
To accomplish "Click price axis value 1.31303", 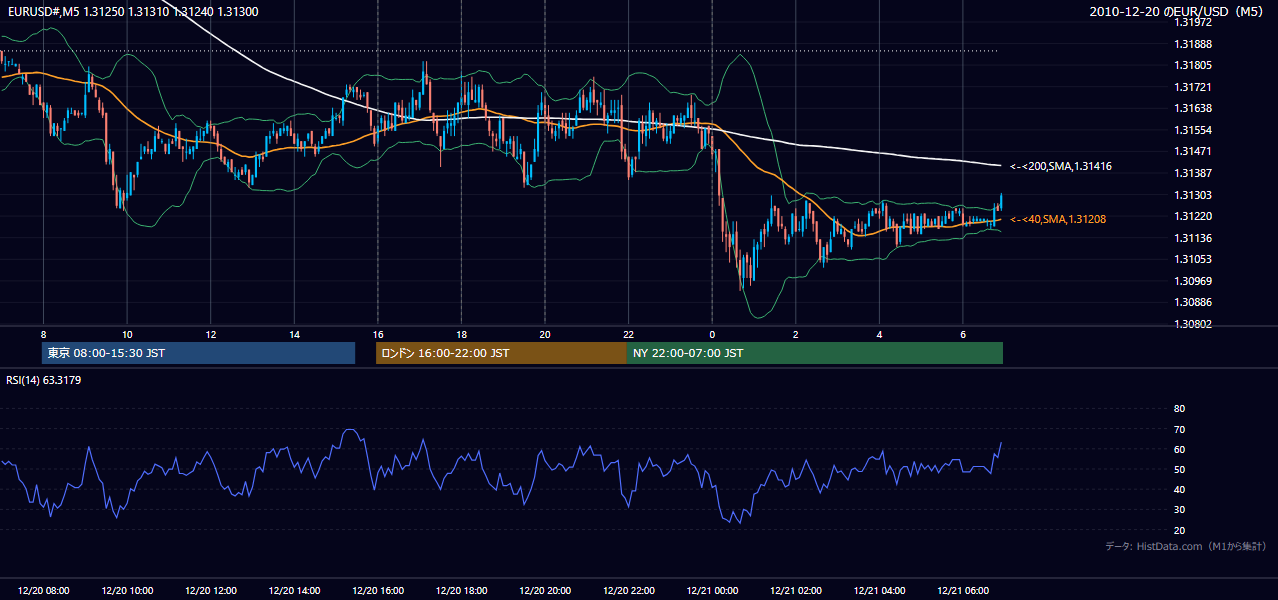I will [x=1193, y=195].
